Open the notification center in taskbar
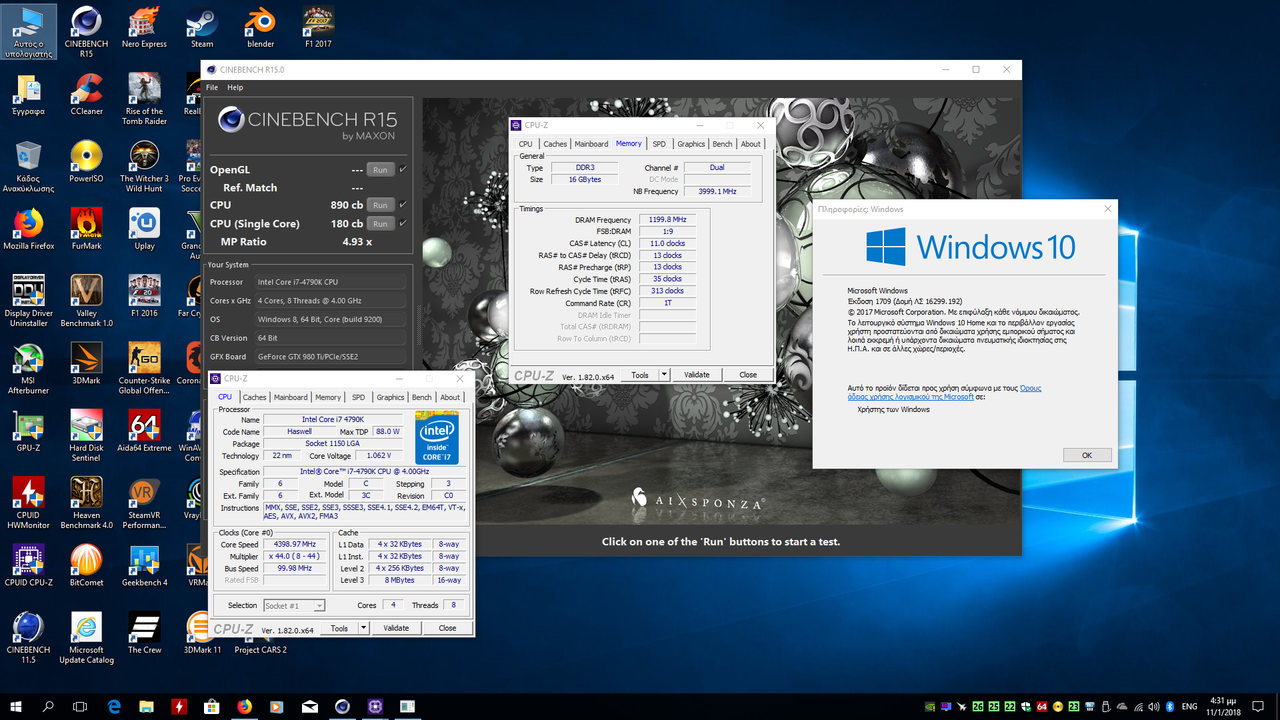Viewport: 1280px width, 720px height. (1258, 706)
